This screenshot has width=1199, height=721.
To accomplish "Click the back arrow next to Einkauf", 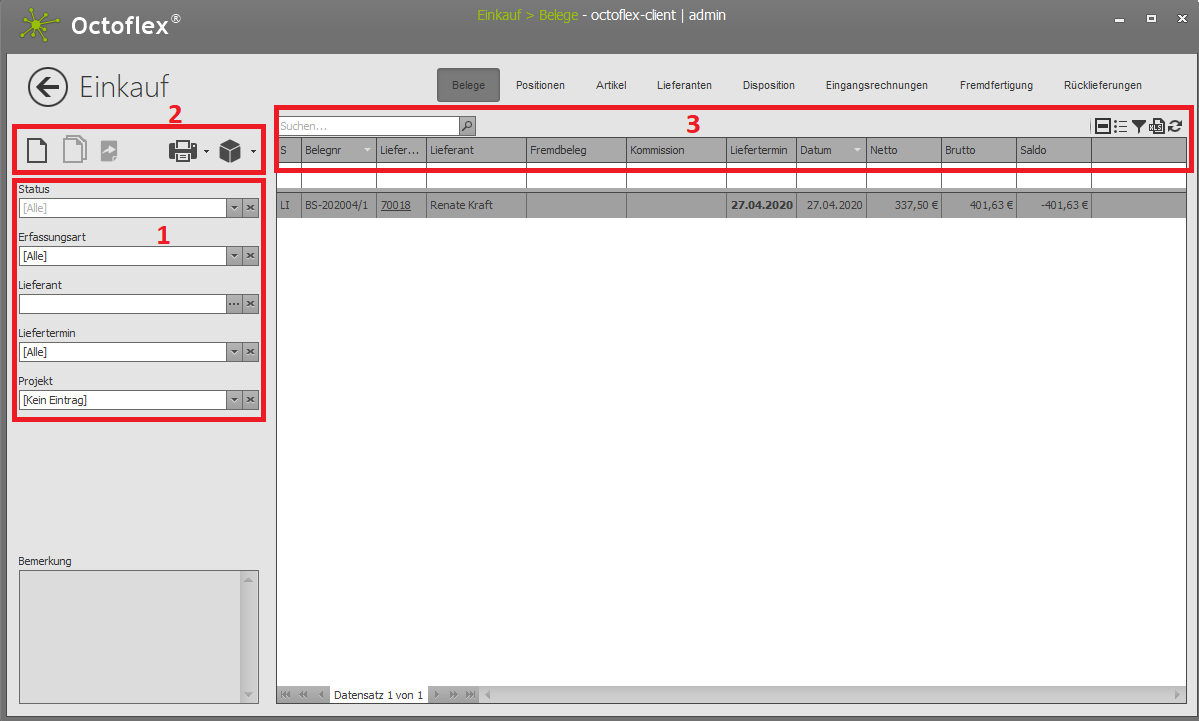I will [47, 87].
